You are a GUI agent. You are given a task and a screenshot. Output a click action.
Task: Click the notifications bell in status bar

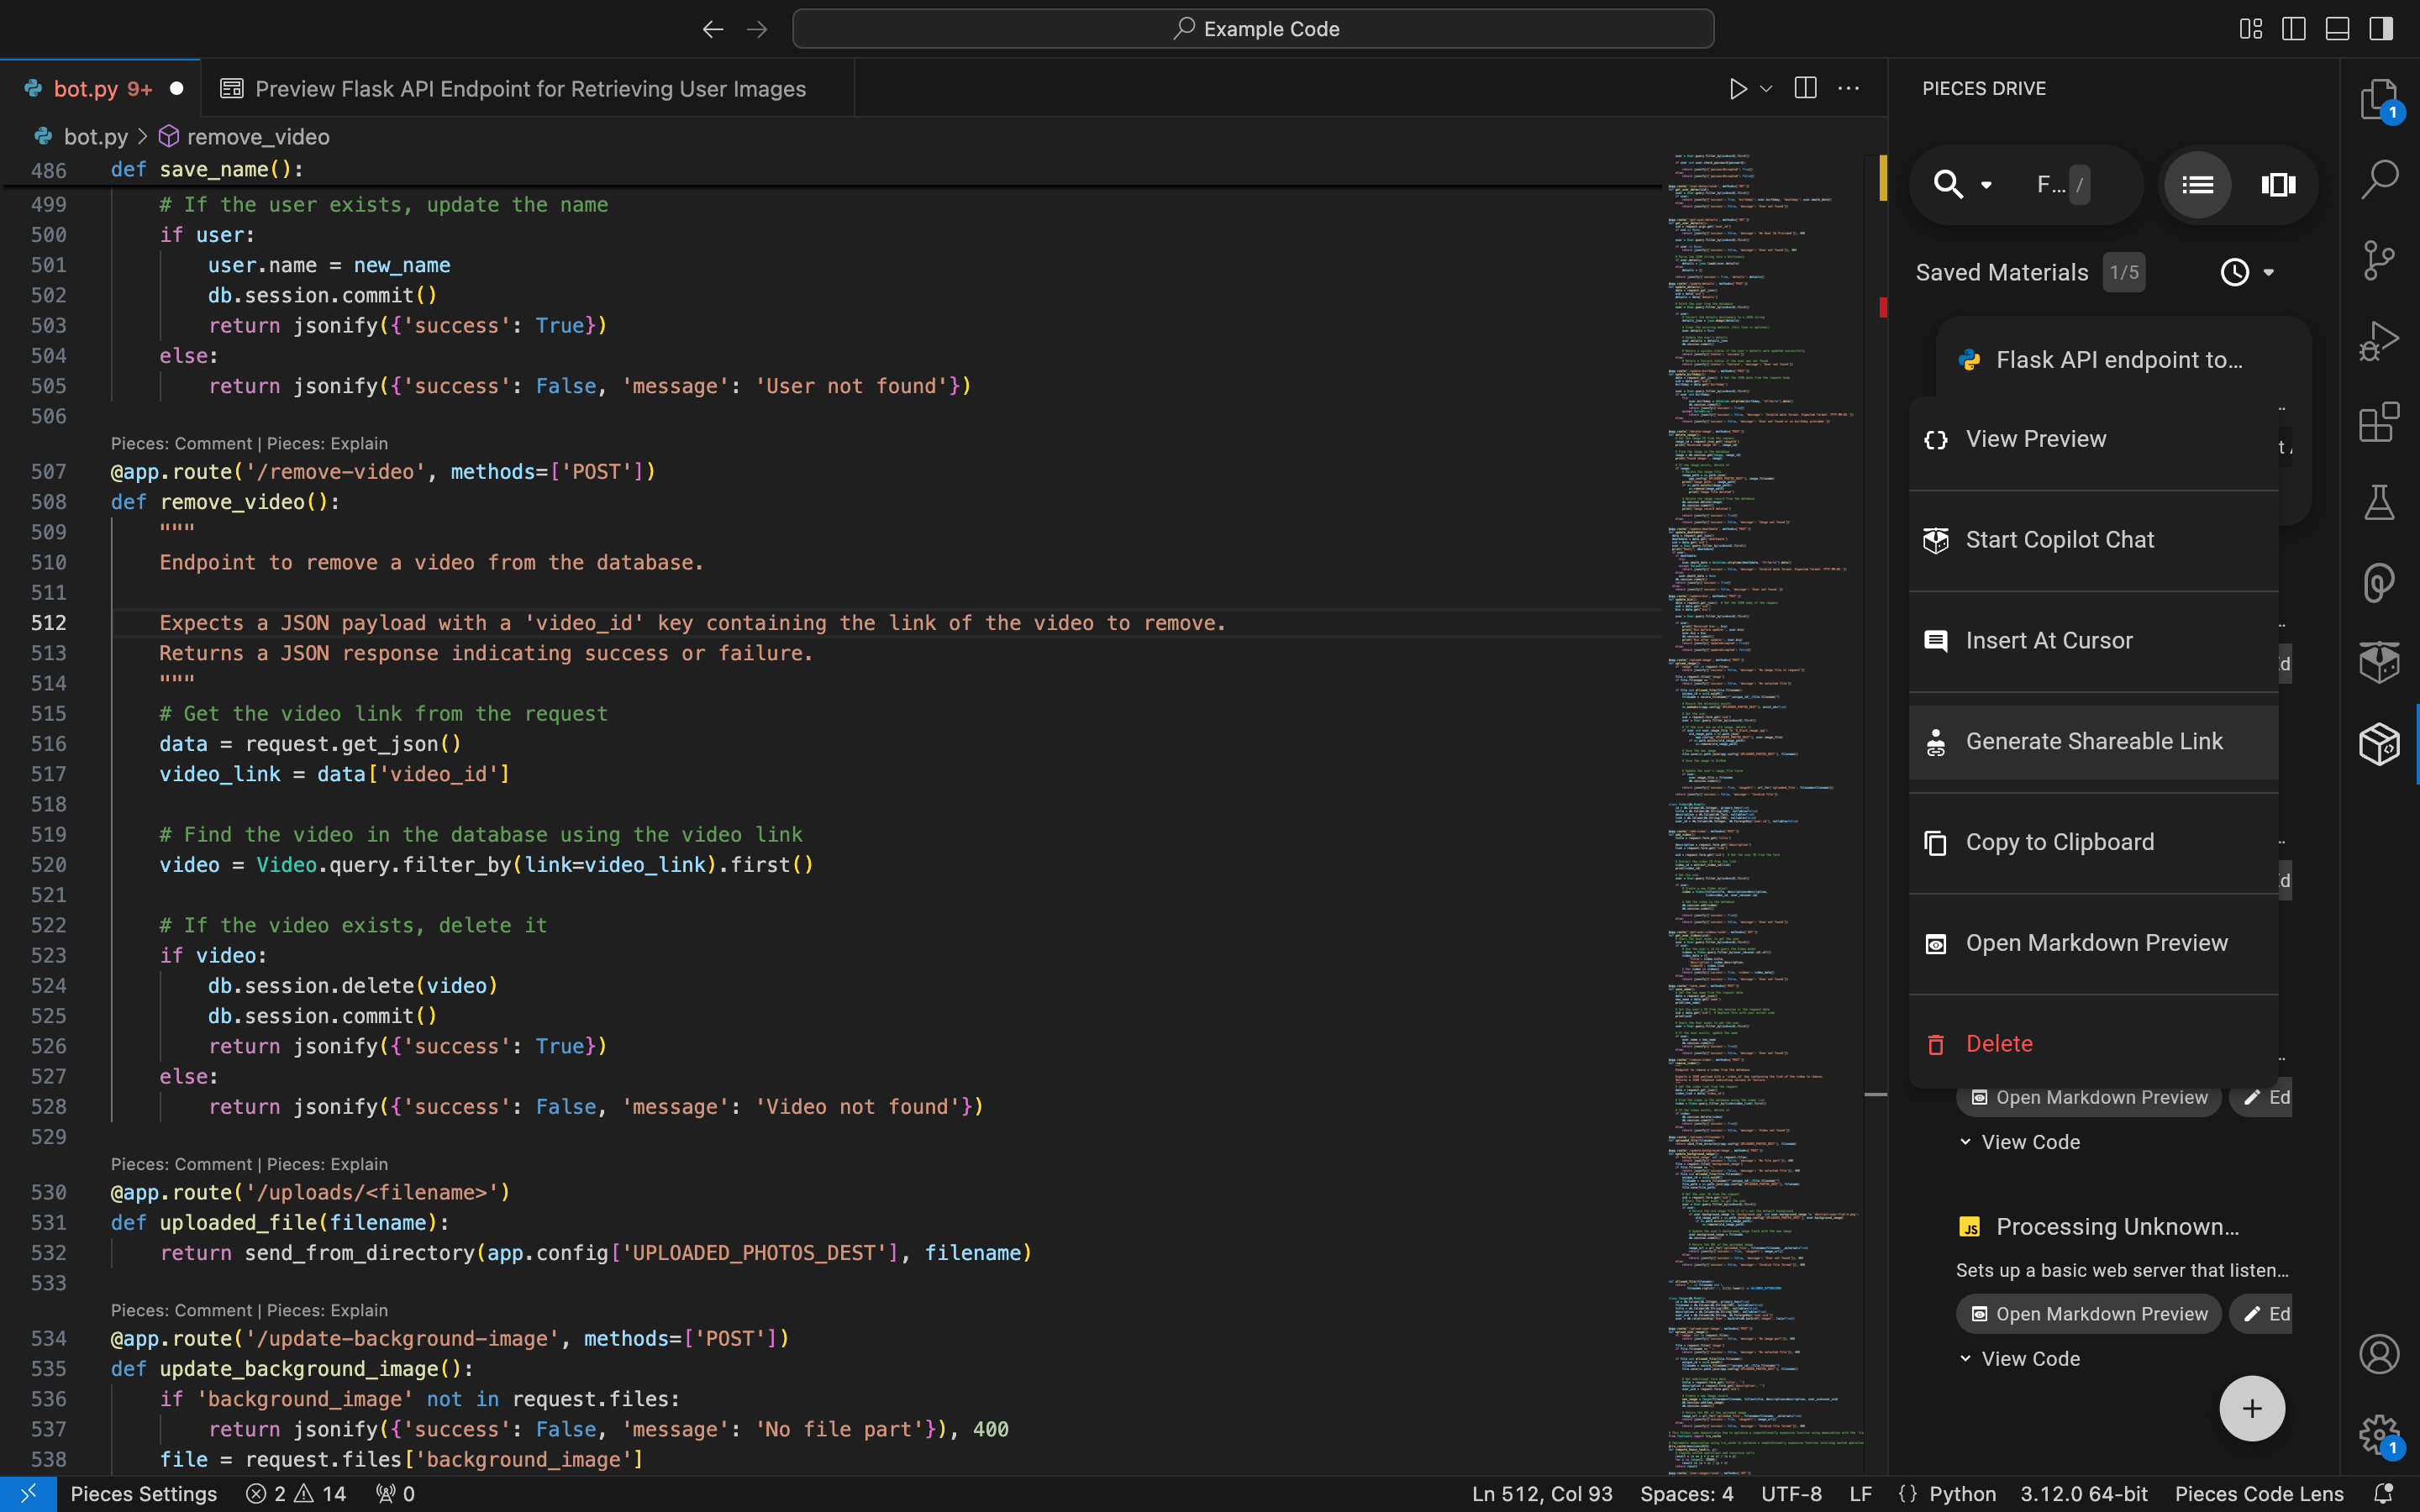pos(2383,1493)
